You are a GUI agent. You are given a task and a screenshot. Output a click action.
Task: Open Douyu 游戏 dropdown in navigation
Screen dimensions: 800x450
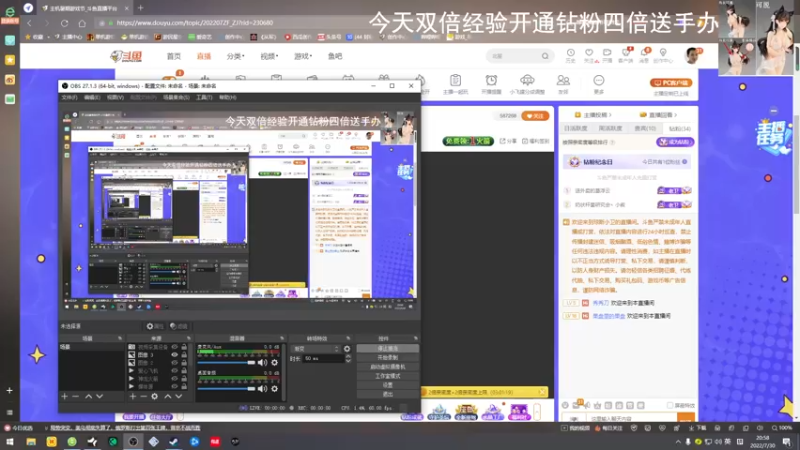tap(303, 56)
